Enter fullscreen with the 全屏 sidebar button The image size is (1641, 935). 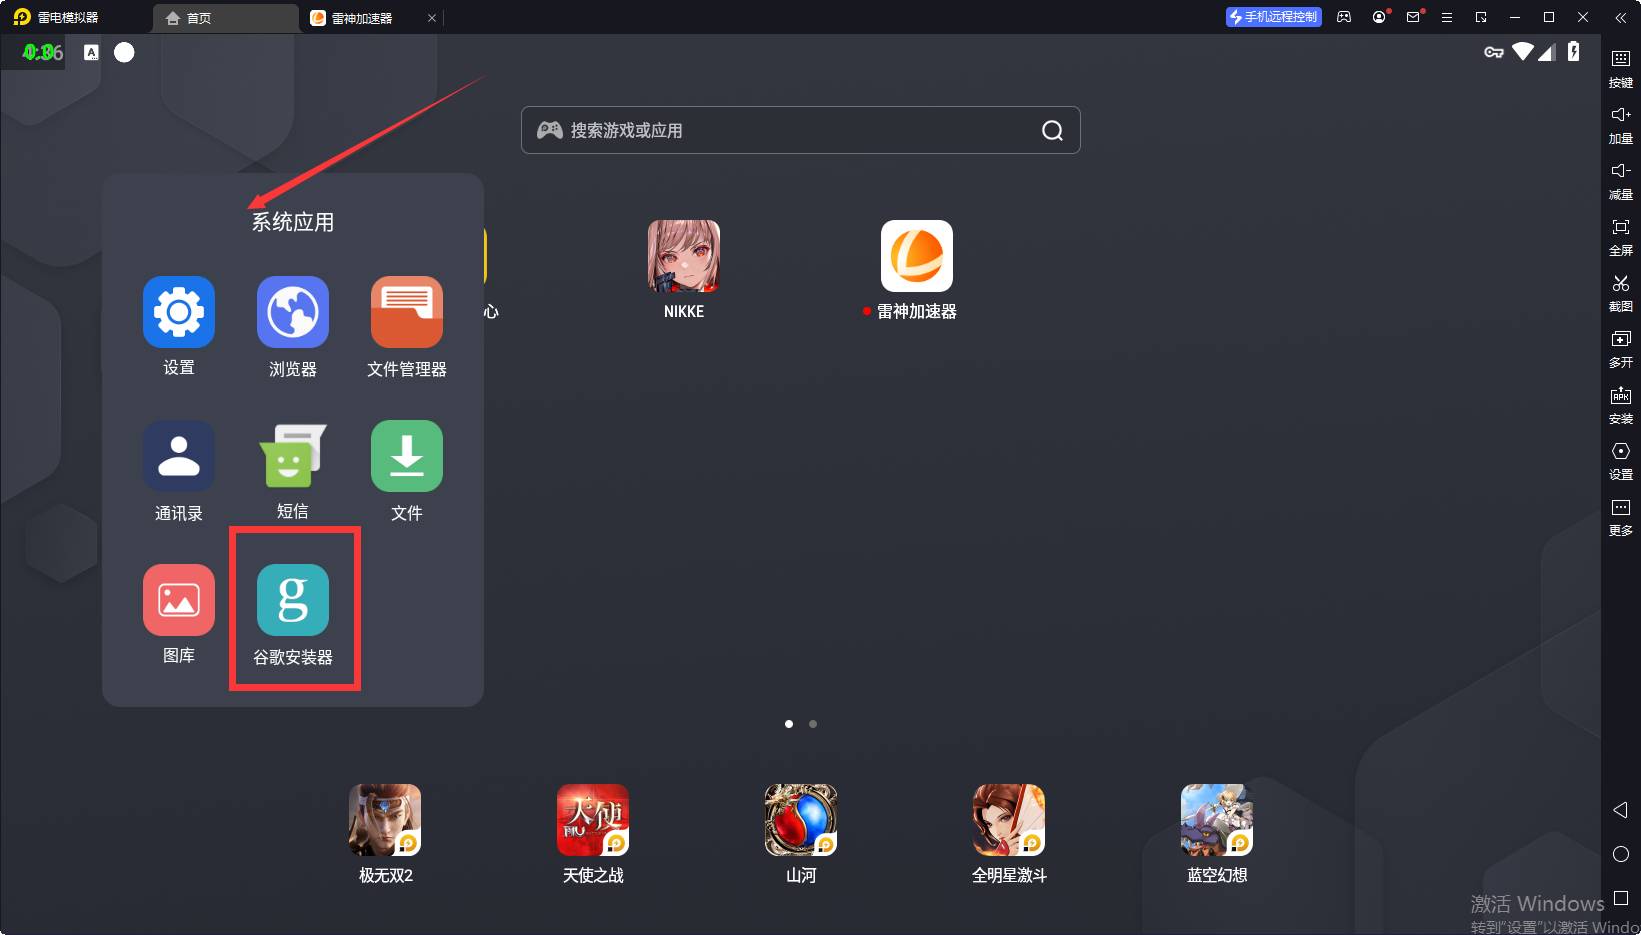1621,237
